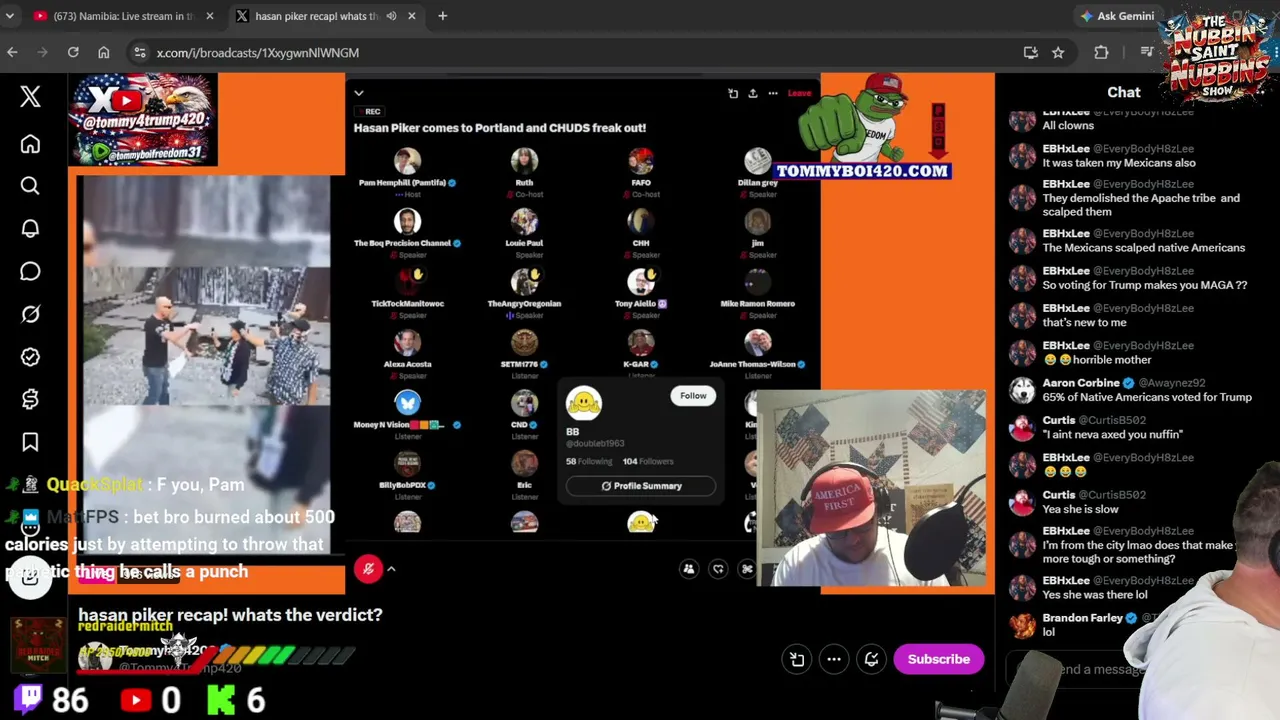Open the browser Extensions puzzle icon
This screenshot has width=1280, height=720.
tap(1101, 52)
